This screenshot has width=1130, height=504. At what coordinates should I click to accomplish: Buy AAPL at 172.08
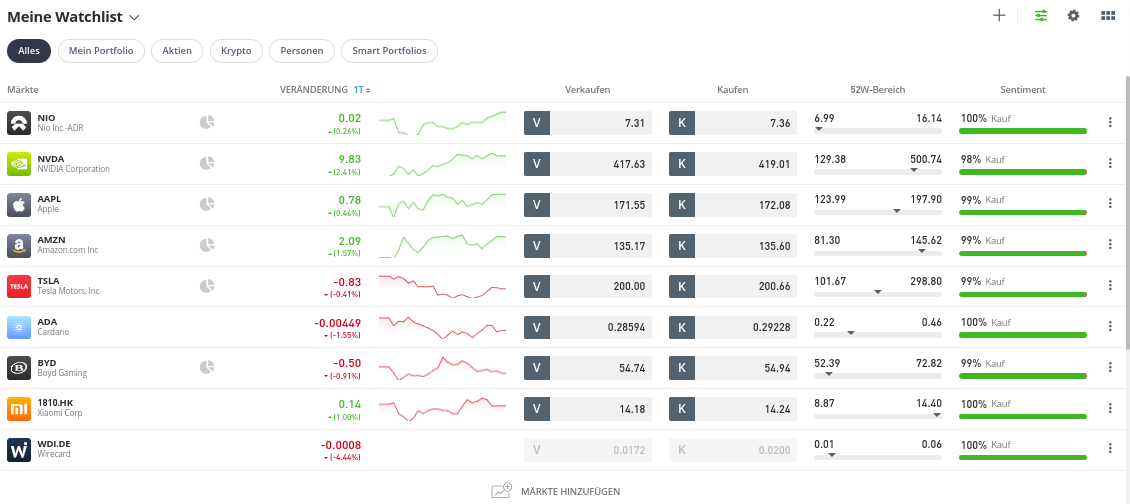(x=734, y=205)
